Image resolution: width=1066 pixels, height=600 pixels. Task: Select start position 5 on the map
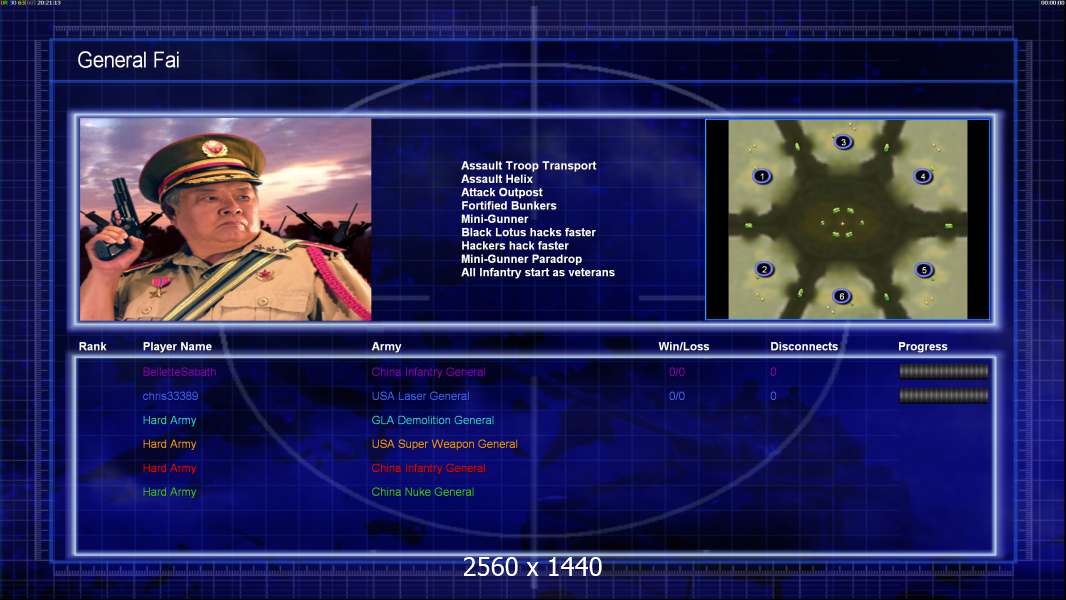(923, 270)
